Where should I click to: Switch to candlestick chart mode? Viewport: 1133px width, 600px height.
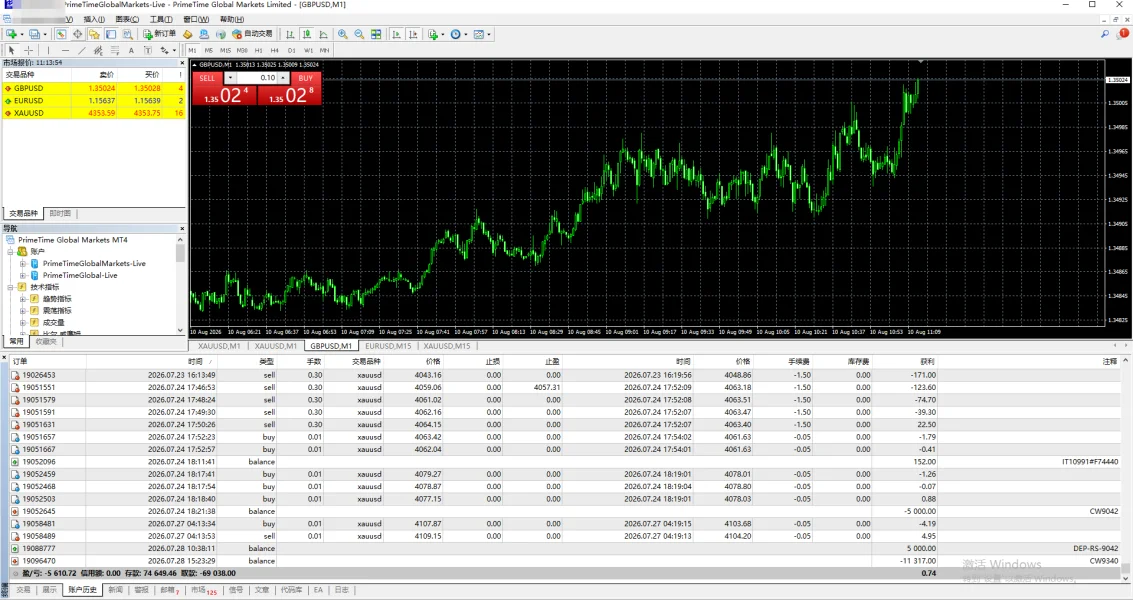coord(307,34)
